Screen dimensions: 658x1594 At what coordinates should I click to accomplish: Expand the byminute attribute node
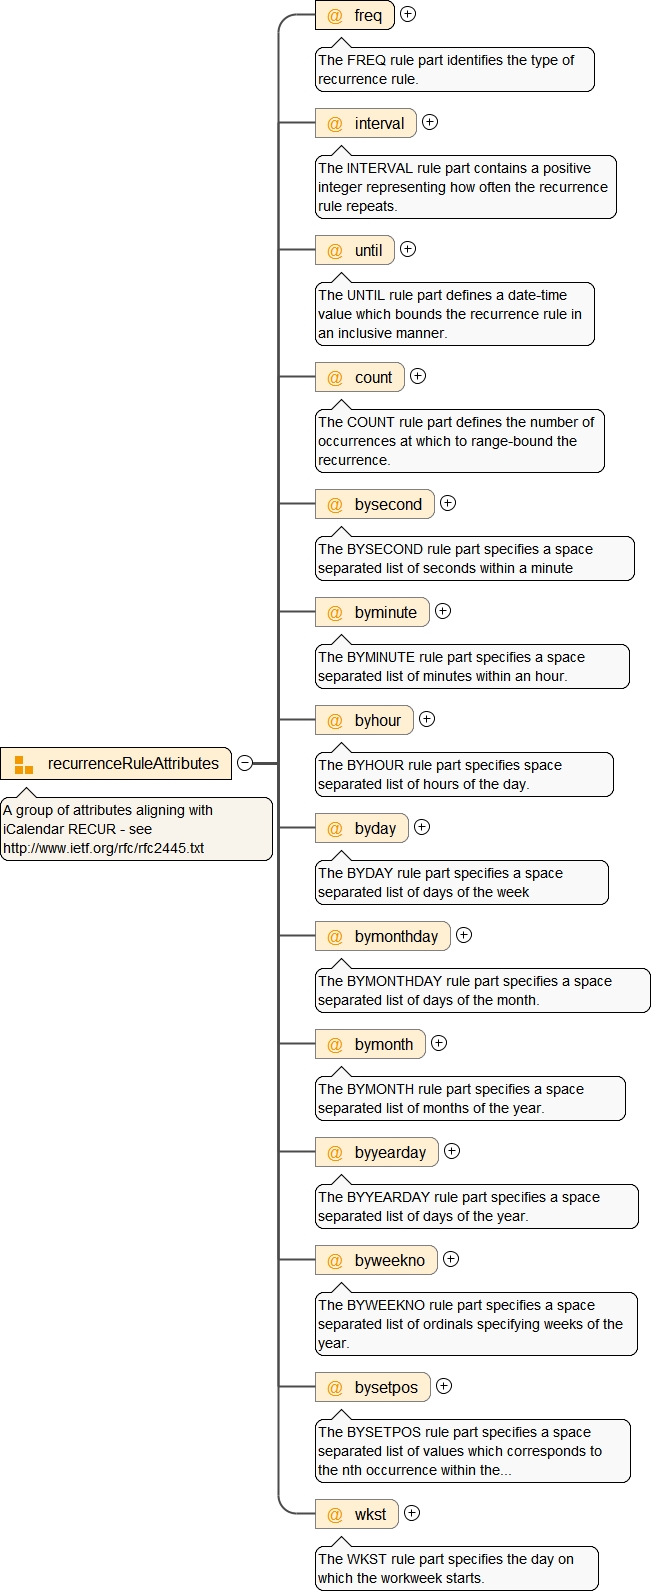443,611
